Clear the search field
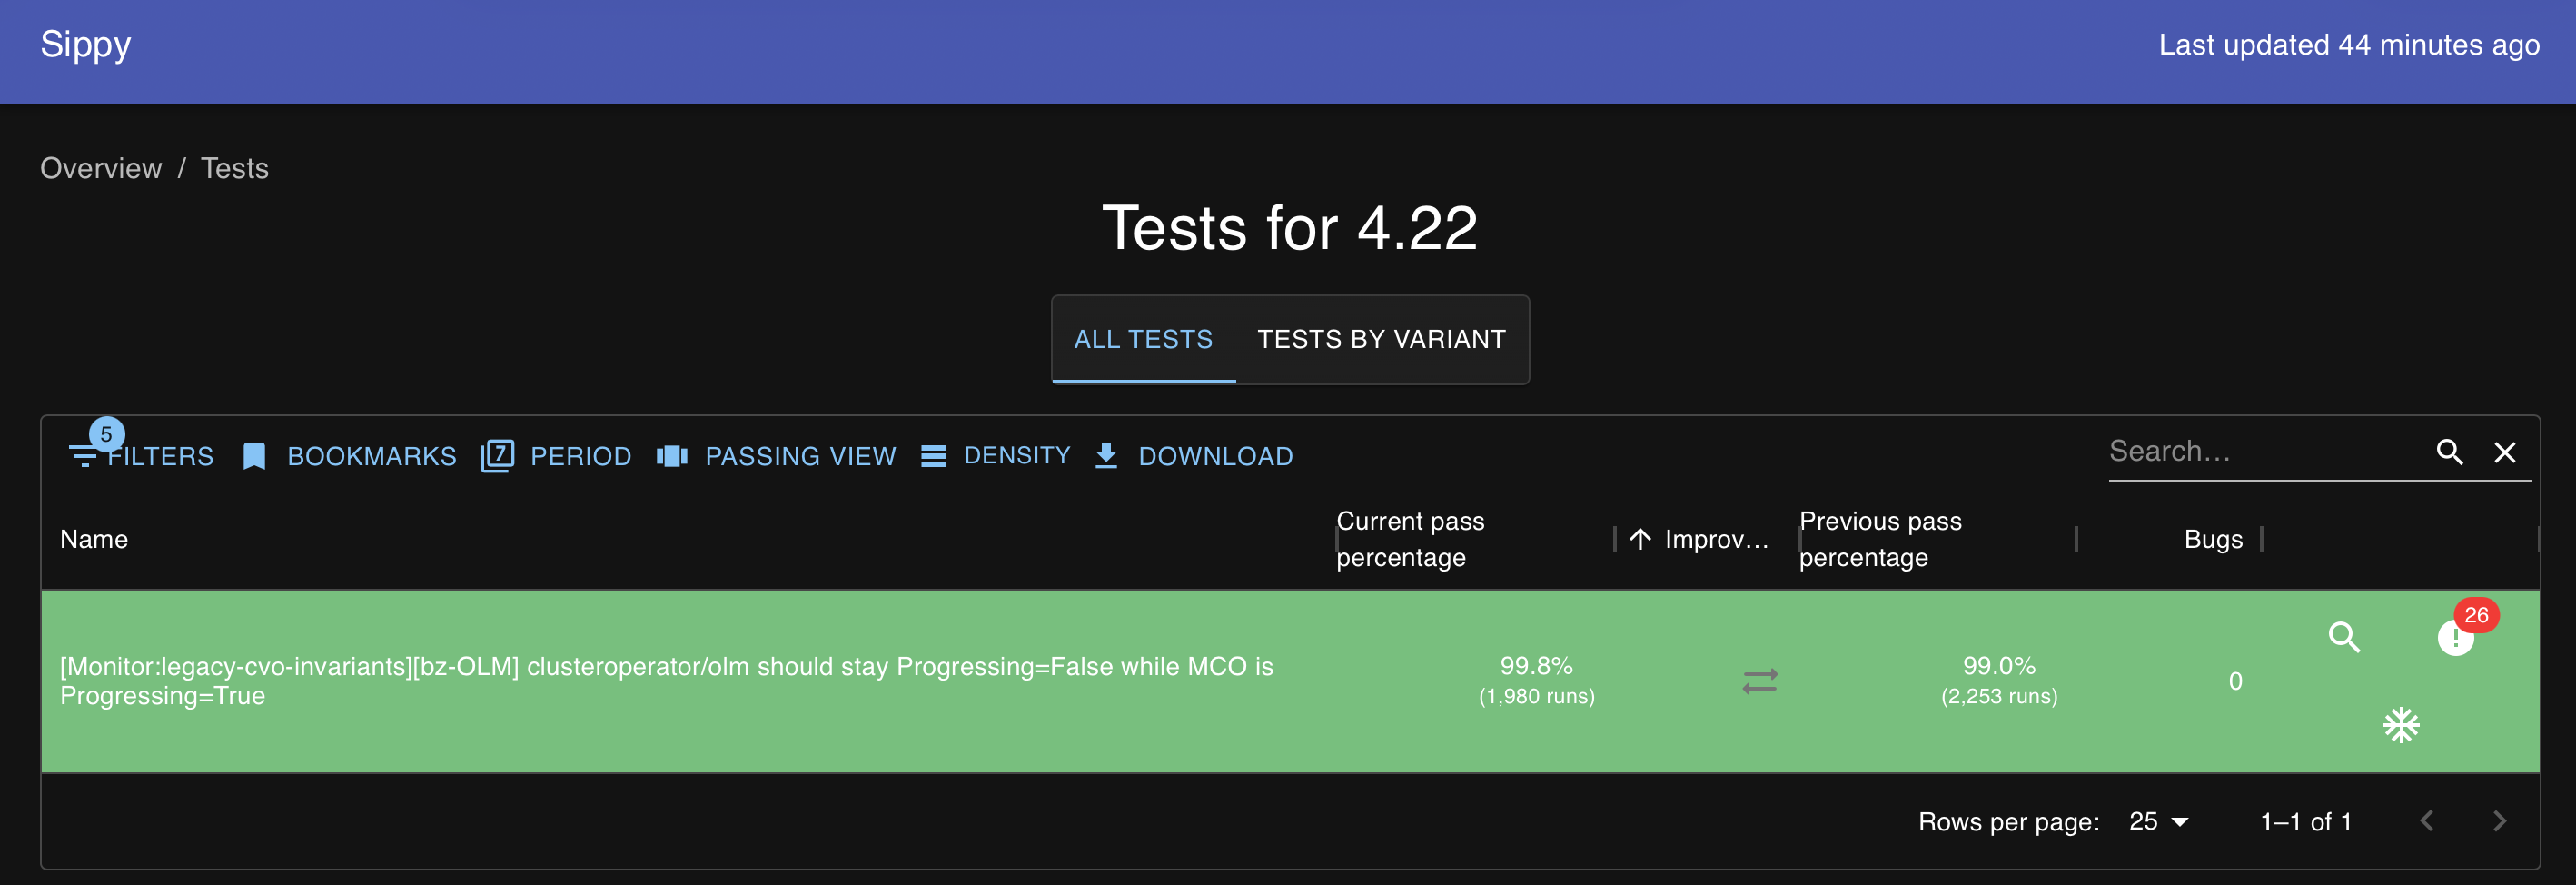The width and height of the screenshot is (2576, 885). click(2504, 452)
